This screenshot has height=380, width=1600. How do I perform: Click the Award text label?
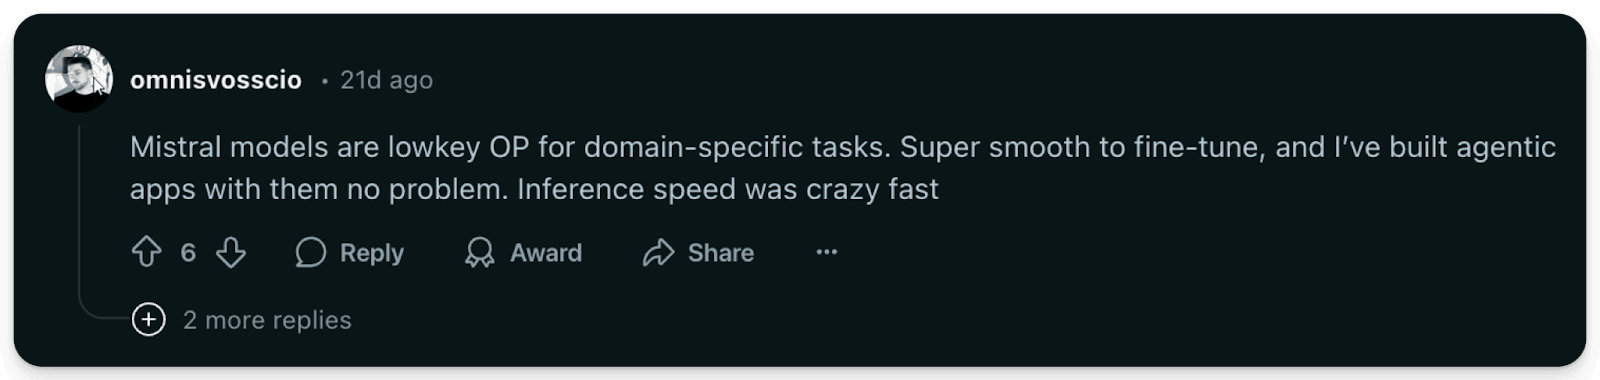tap(546, 253)
